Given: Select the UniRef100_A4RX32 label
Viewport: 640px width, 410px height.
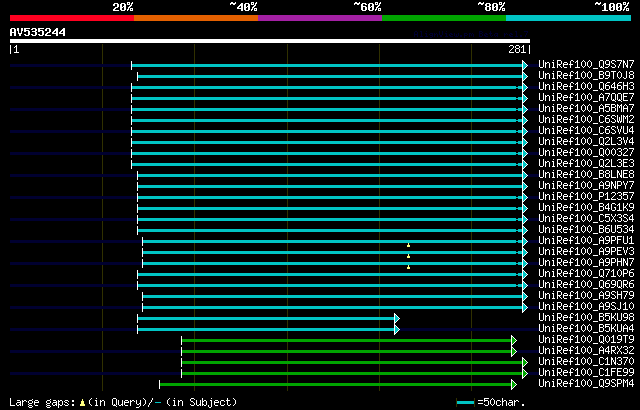Looking at the screenshot, I should click(586, 351).
